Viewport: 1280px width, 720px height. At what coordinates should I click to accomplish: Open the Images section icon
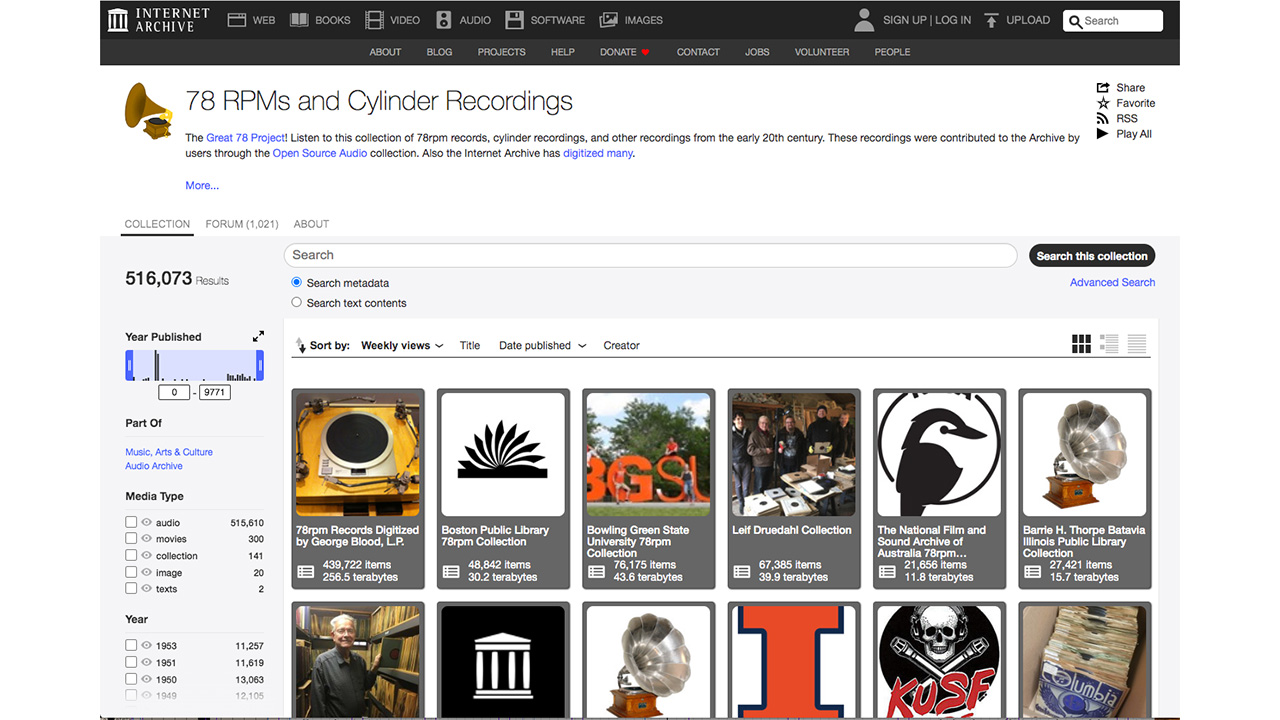click(x=608, y=20)
